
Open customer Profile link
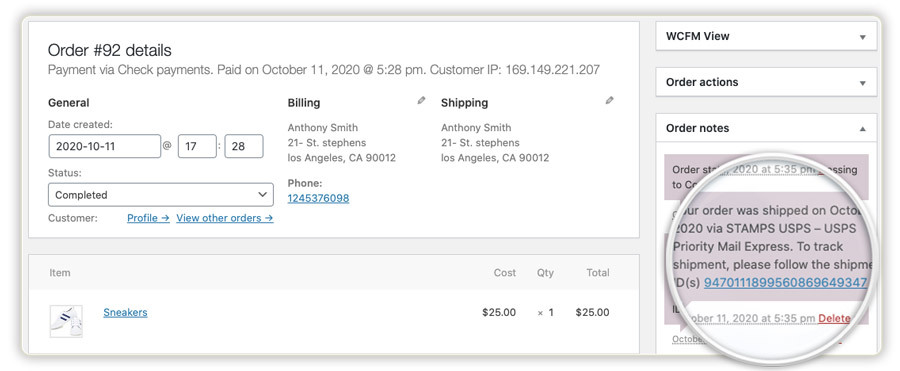tap(148, 218)
